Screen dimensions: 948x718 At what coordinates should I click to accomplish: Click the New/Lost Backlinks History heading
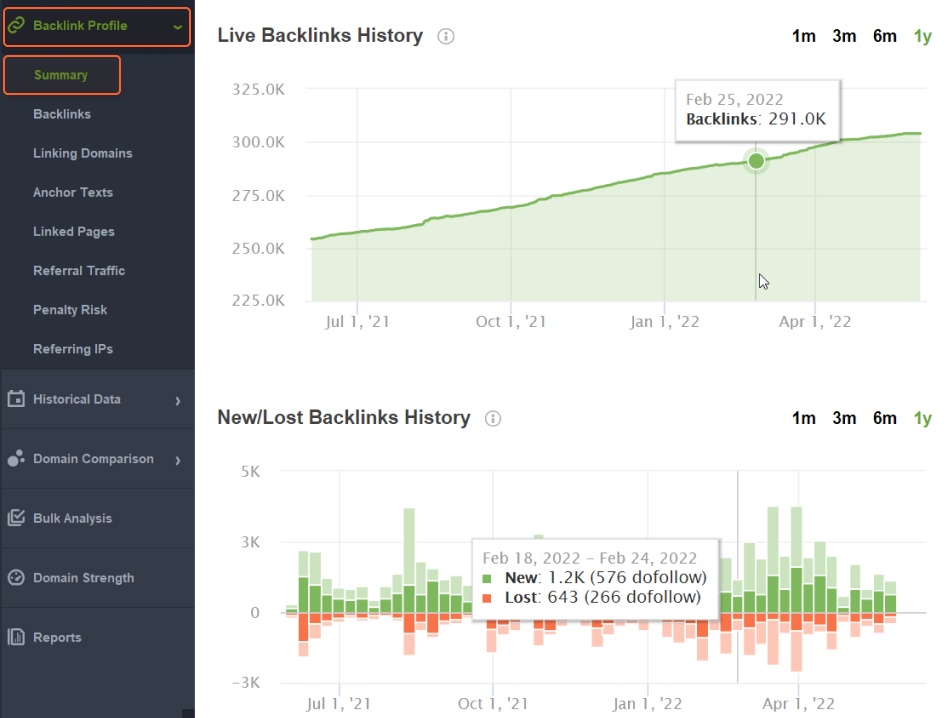[x=343, y=418]
